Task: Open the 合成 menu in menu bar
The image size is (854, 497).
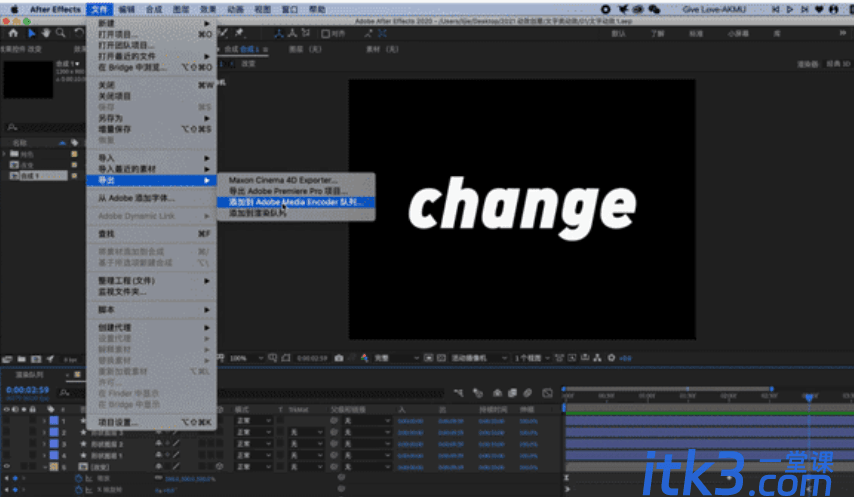Action: (154, 9)
